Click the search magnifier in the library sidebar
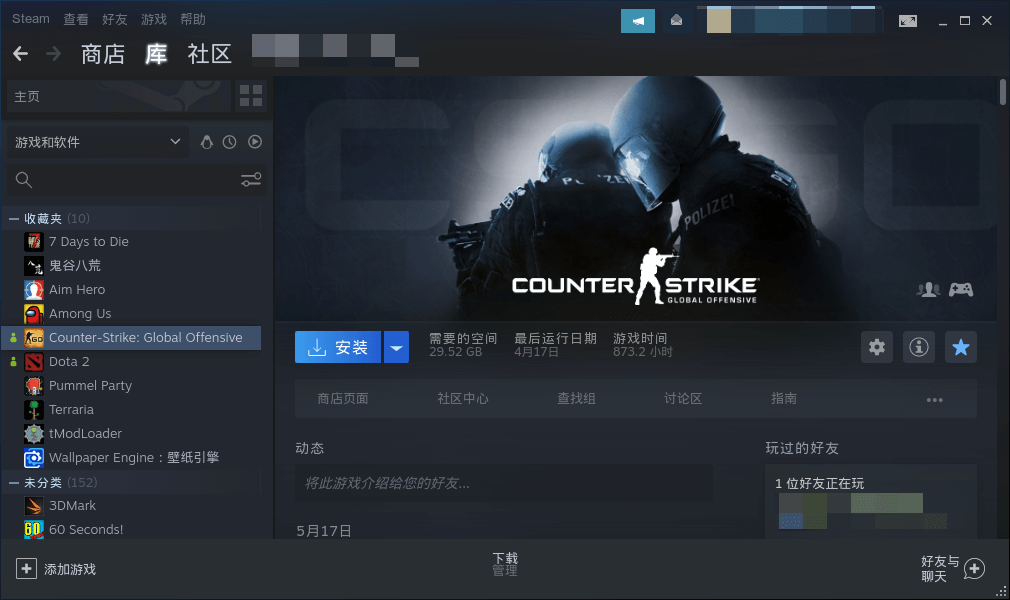 pyautogui.click(x=24, y=180)
